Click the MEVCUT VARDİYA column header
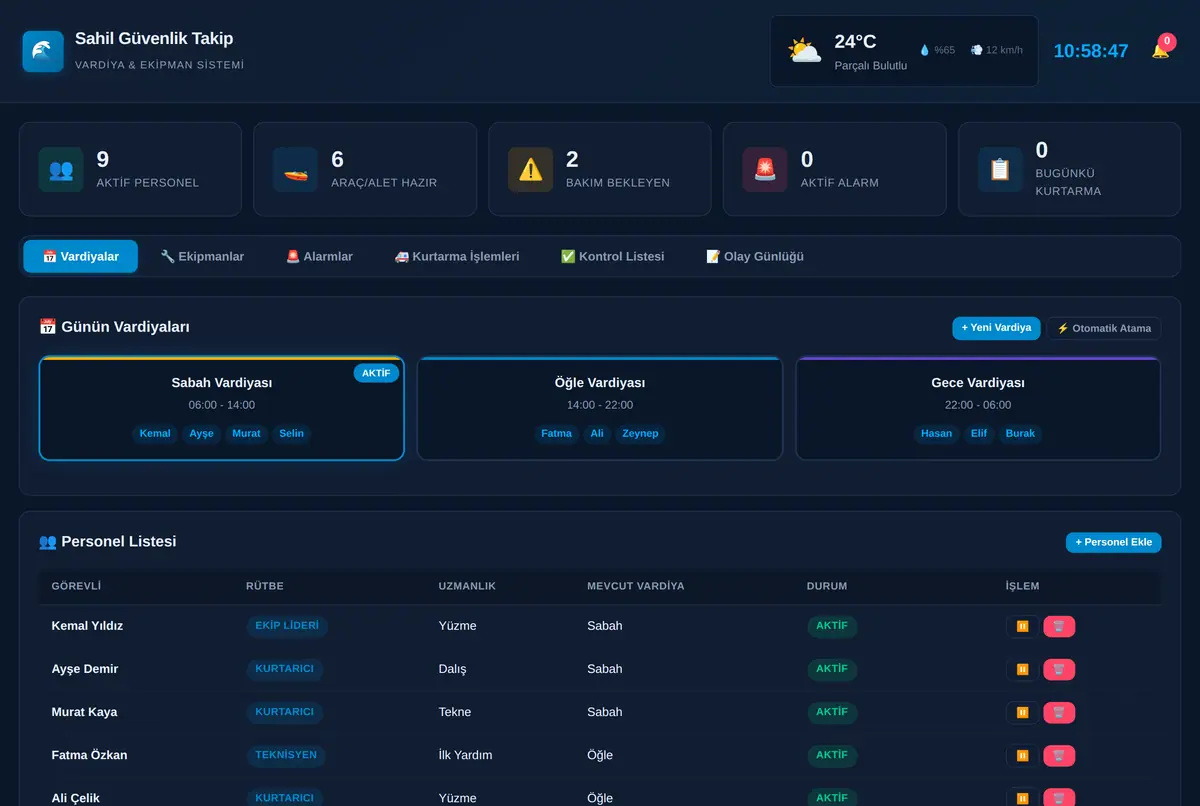This screenshot has height=806, width=1200. point(636,586)
